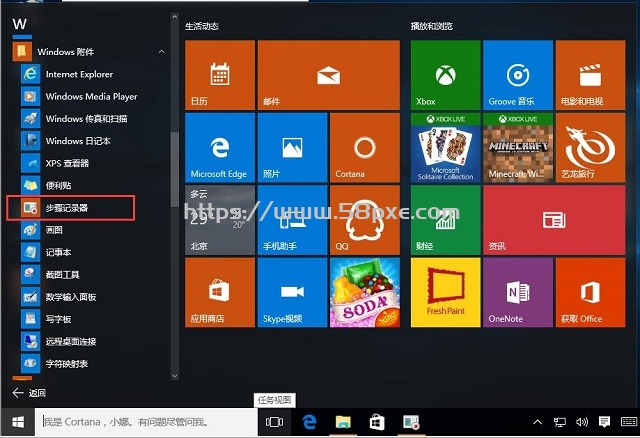Open the Fresh Paint tile
Screen dimensions: 640x438
(x=446, y=292)
